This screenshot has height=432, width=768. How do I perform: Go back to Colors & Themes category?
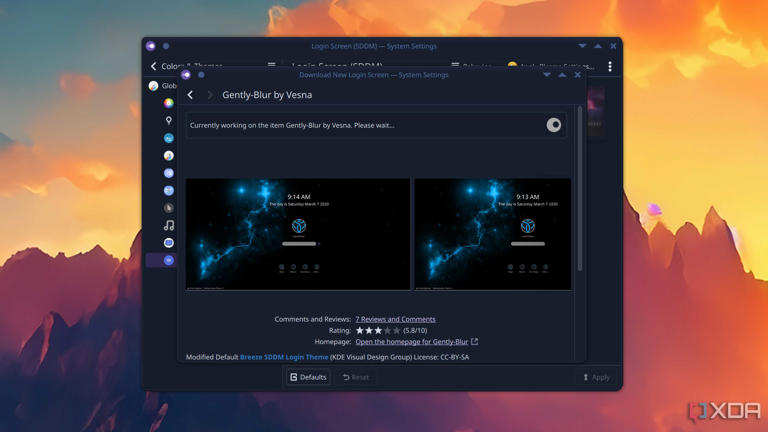point(154,67)
